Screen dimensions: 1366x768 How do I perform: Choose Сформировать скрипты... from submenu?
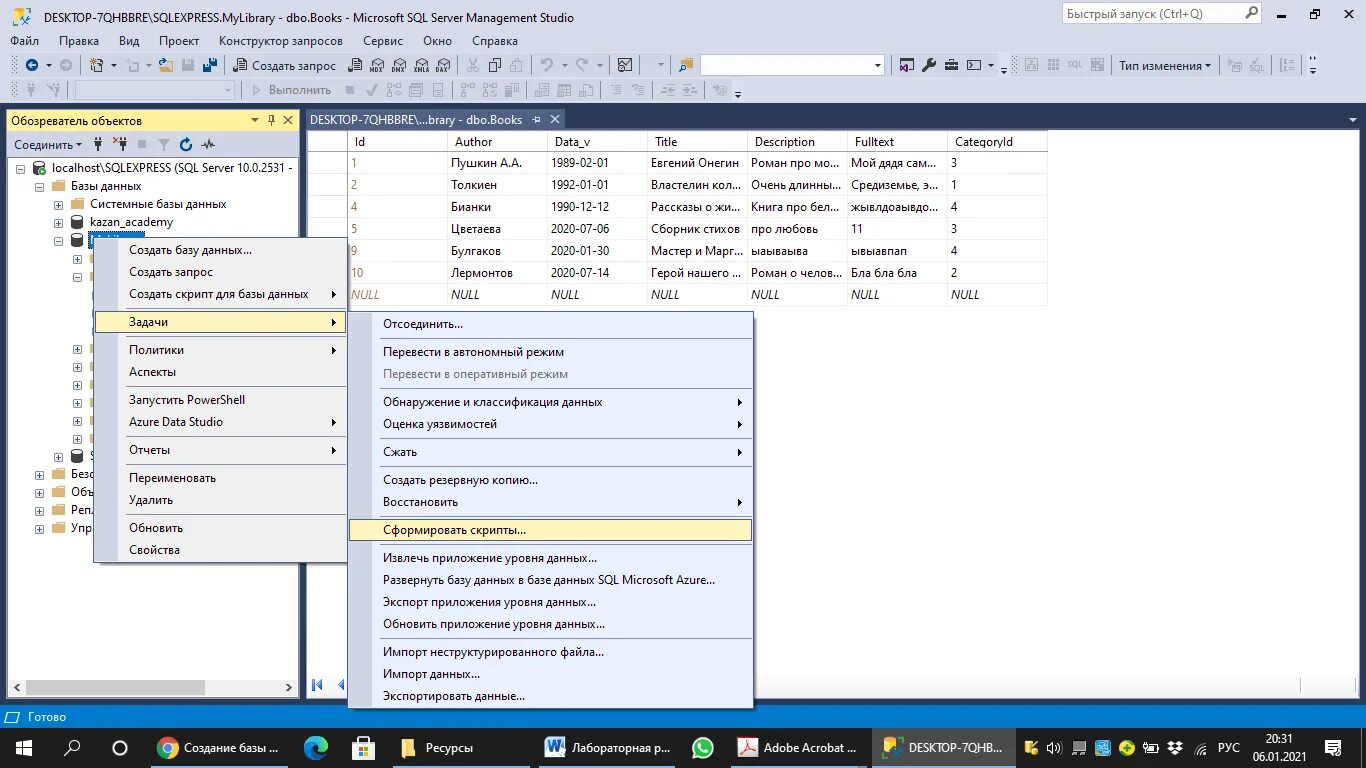pos(550,530)
